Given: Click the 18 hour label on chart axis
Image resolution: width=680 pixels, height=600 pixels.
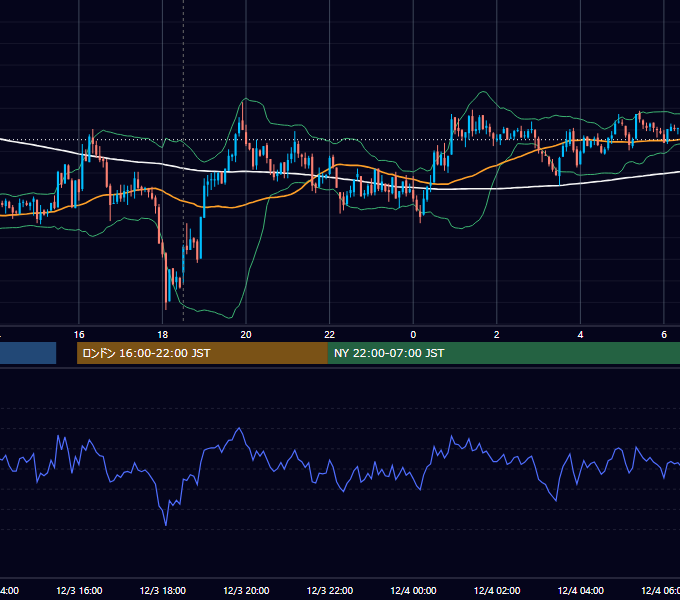Looking at the screenshot, I should pos(162,335).
